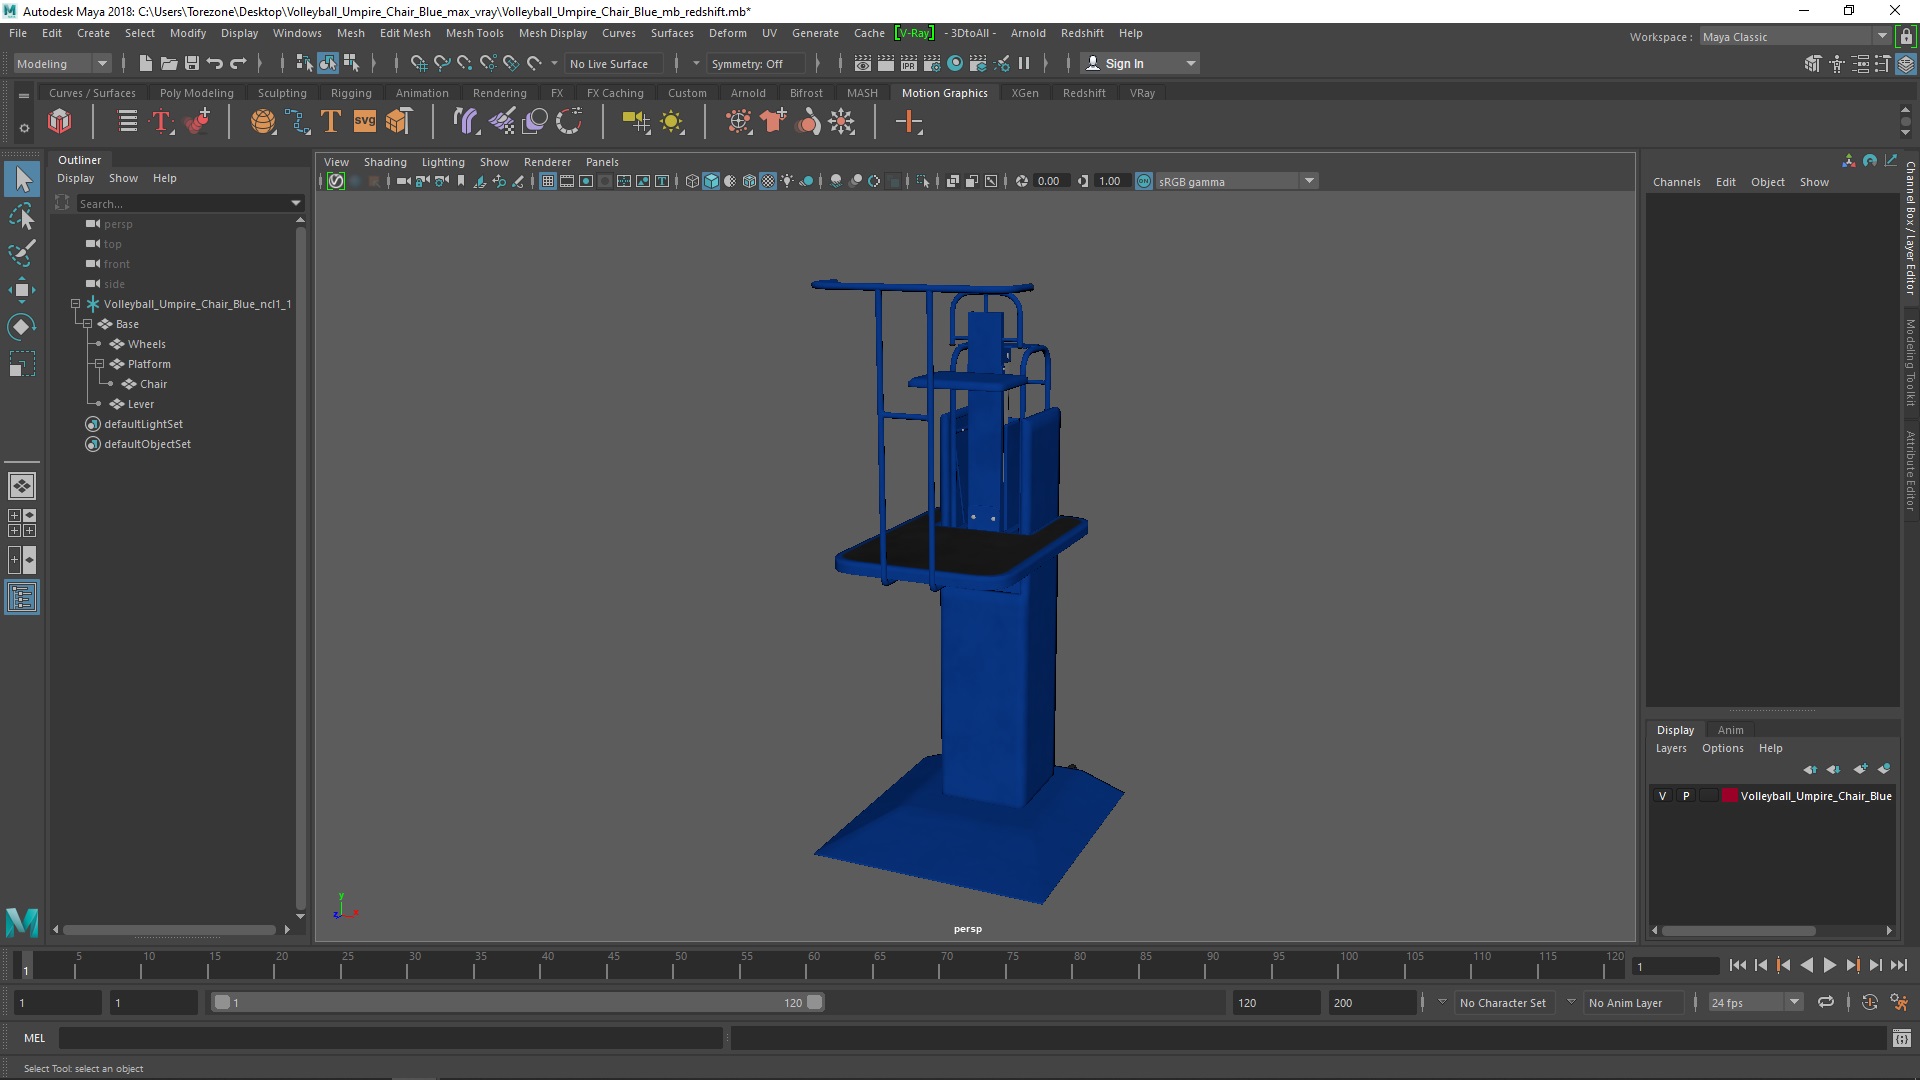Switch to four-view pane layout
This screenshot has width=1920, height=1080.
click(22, 523)
